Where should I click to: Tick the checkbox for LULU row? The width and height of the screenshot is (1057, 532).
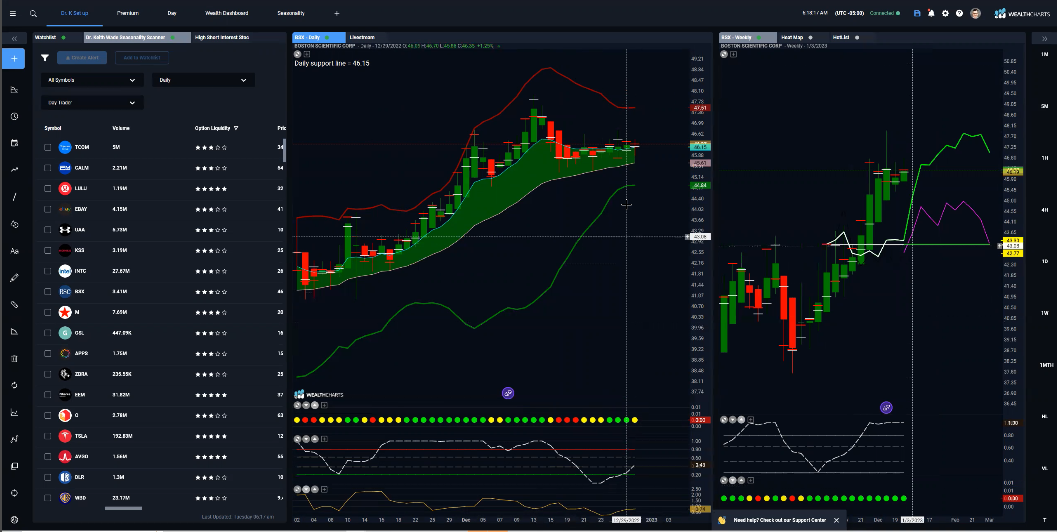[x=47, y=188]
